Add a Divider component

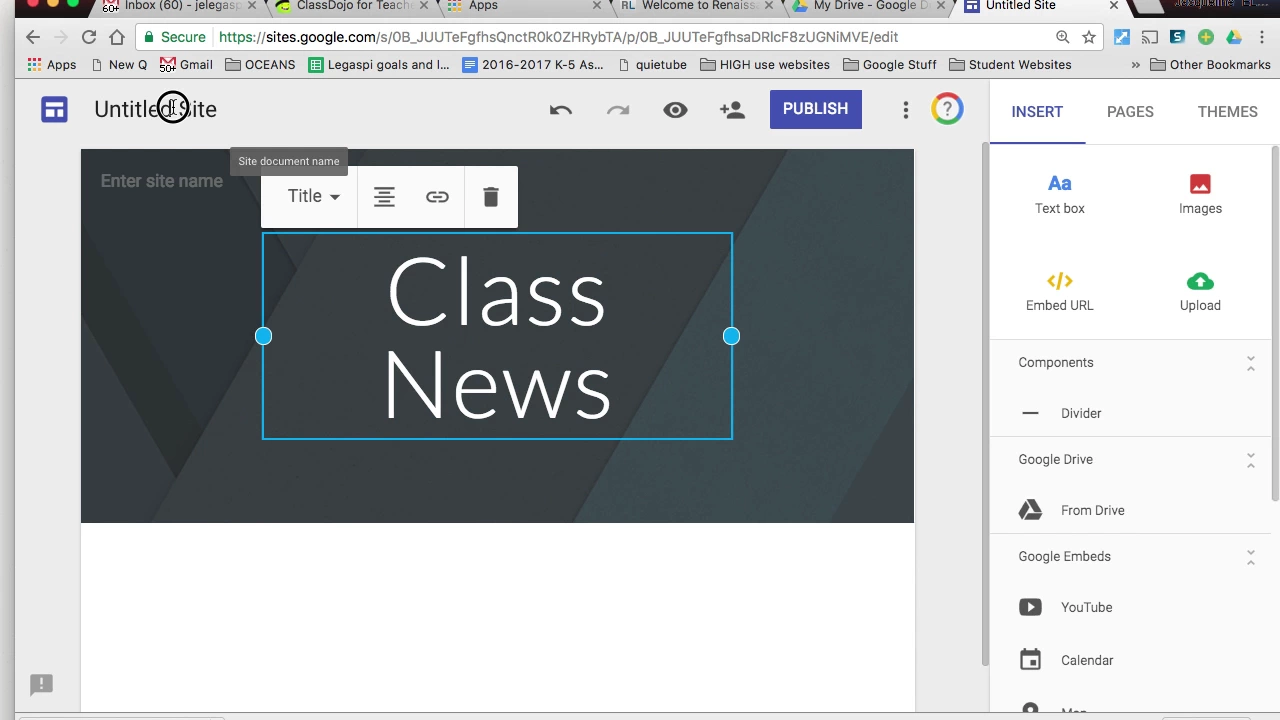1061,413
